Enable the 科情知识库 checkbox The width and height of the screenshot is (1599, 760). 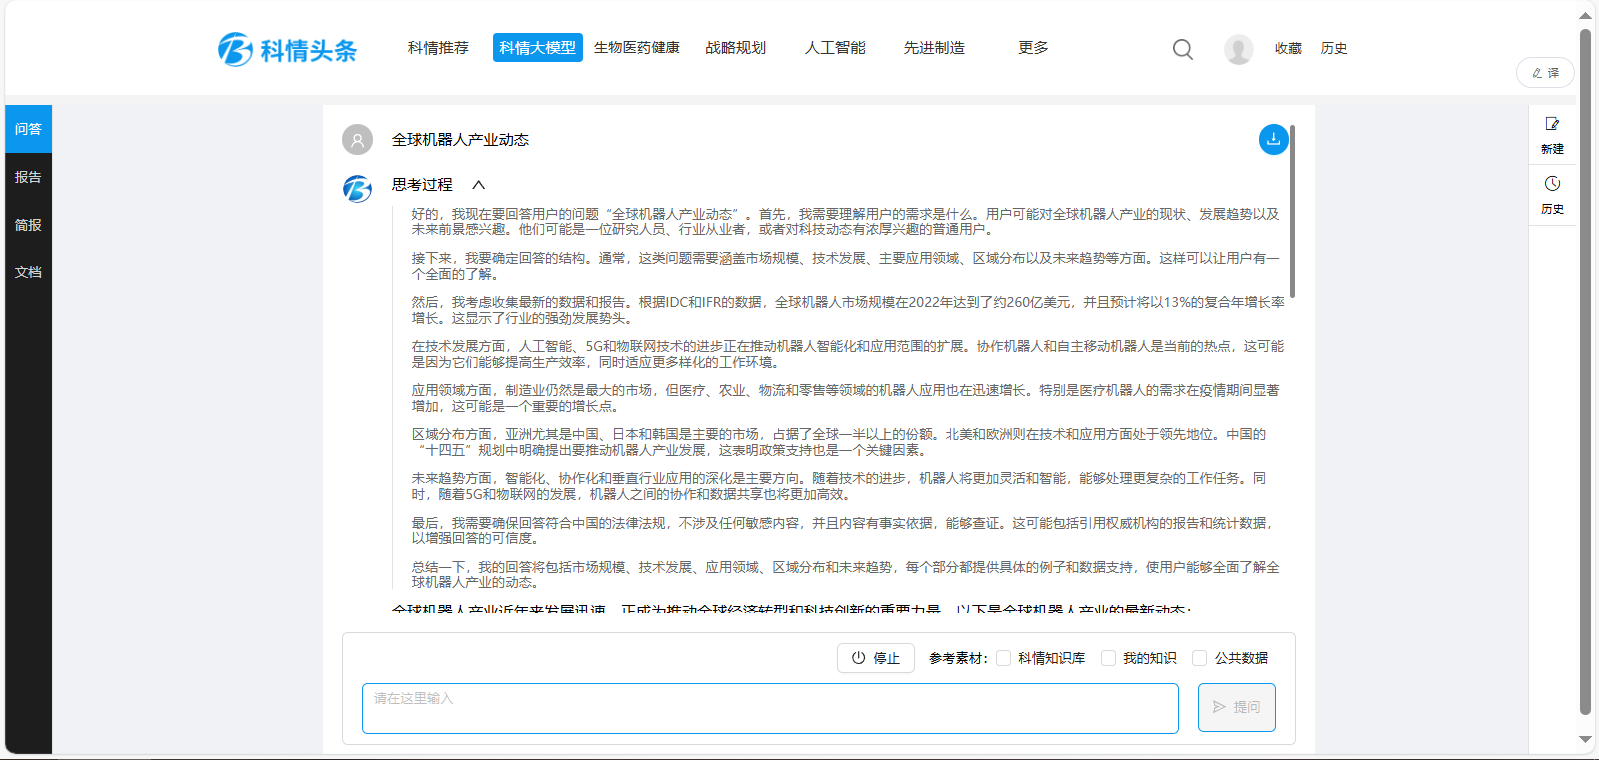[x=1003, y=658]
